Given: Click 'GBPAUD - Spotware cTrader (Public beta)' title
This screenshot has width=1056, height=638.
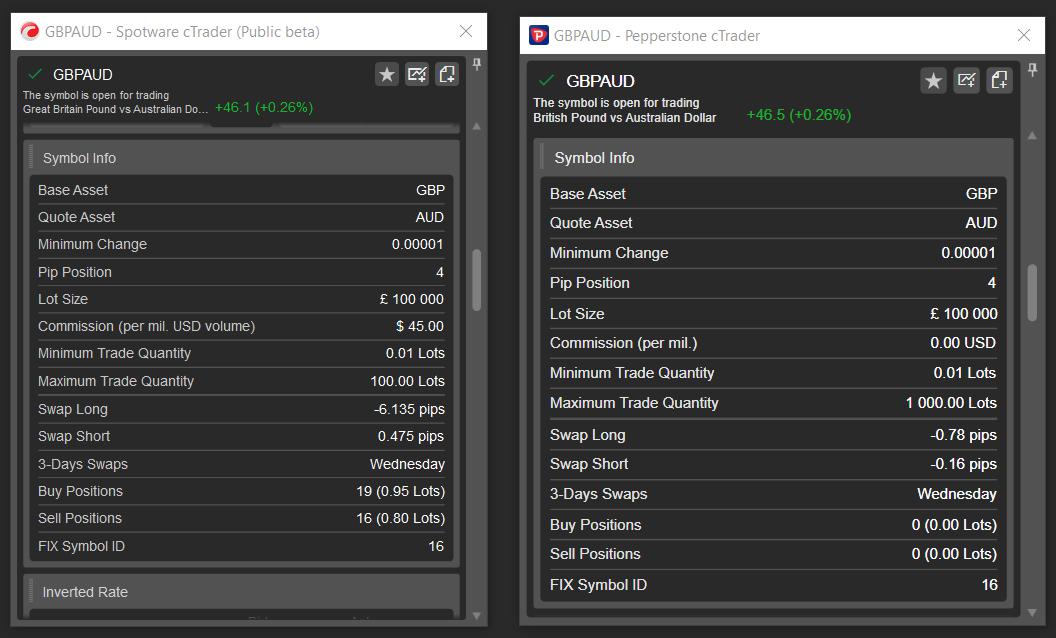Looking at the screenshot, I should point(183,32).
